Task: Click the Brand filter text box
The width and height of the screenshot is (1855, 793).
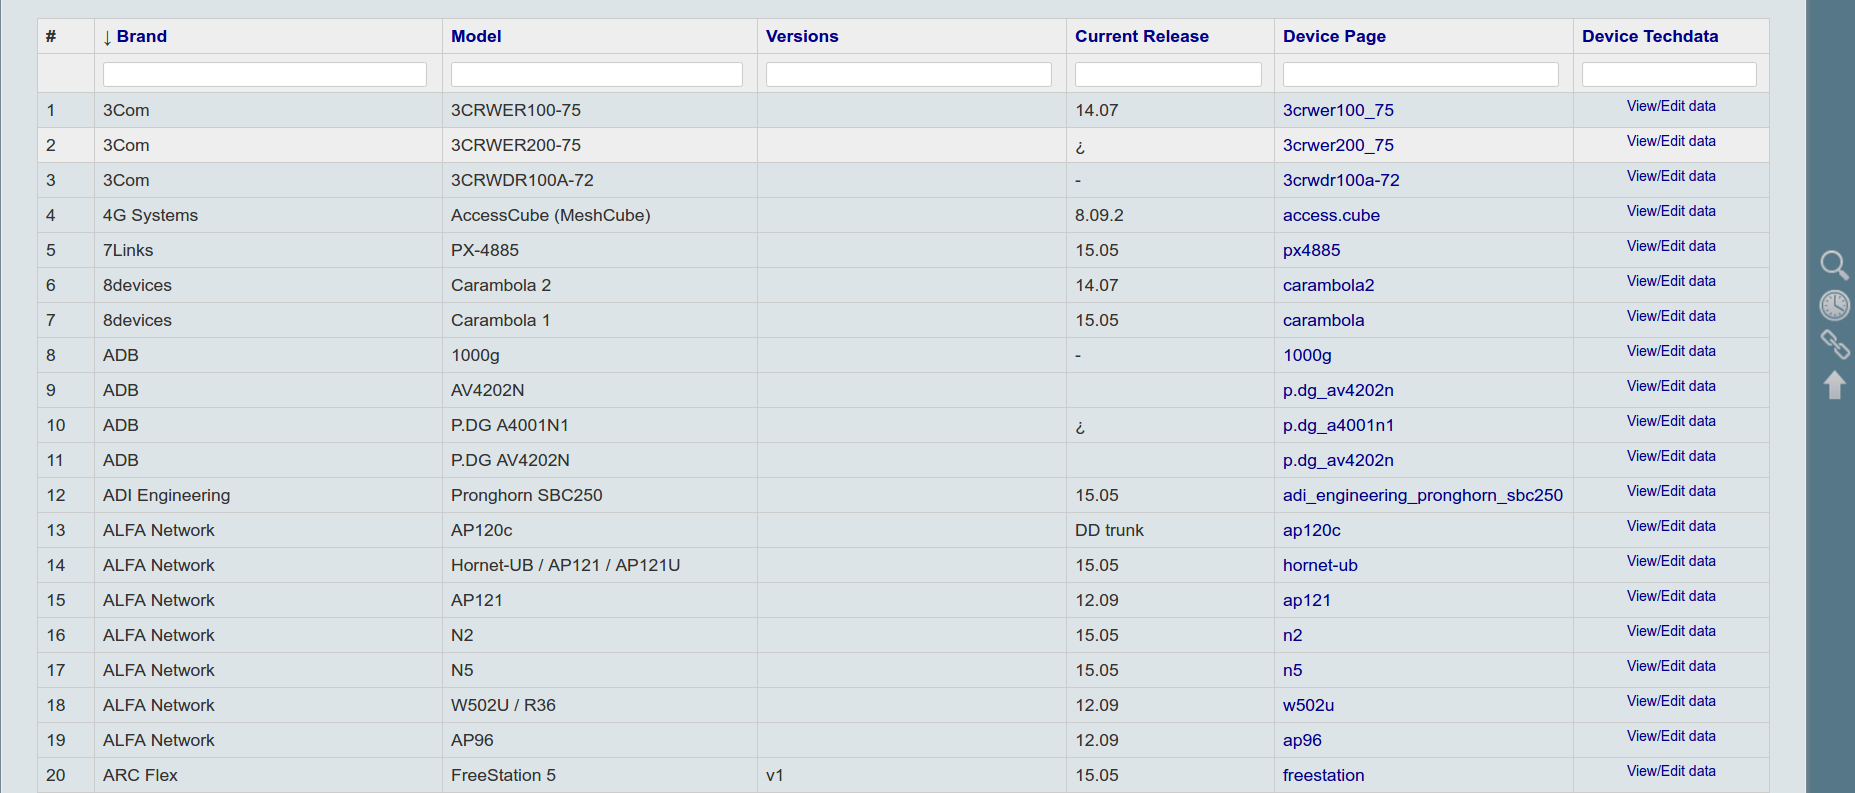Action: [x=264, y=75]
